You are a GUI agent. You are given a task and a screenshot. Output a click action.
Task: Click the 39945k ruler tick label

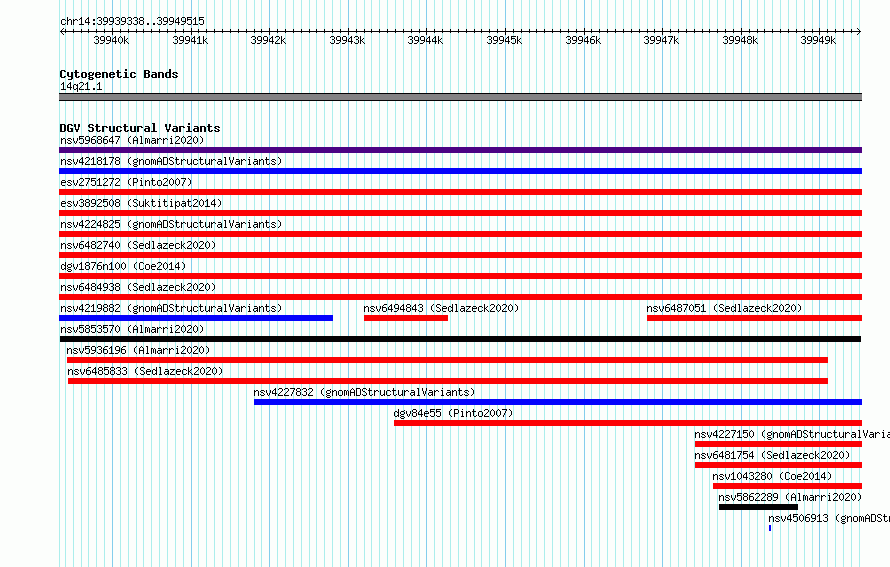pyautogui.click(x=504, y=40)
